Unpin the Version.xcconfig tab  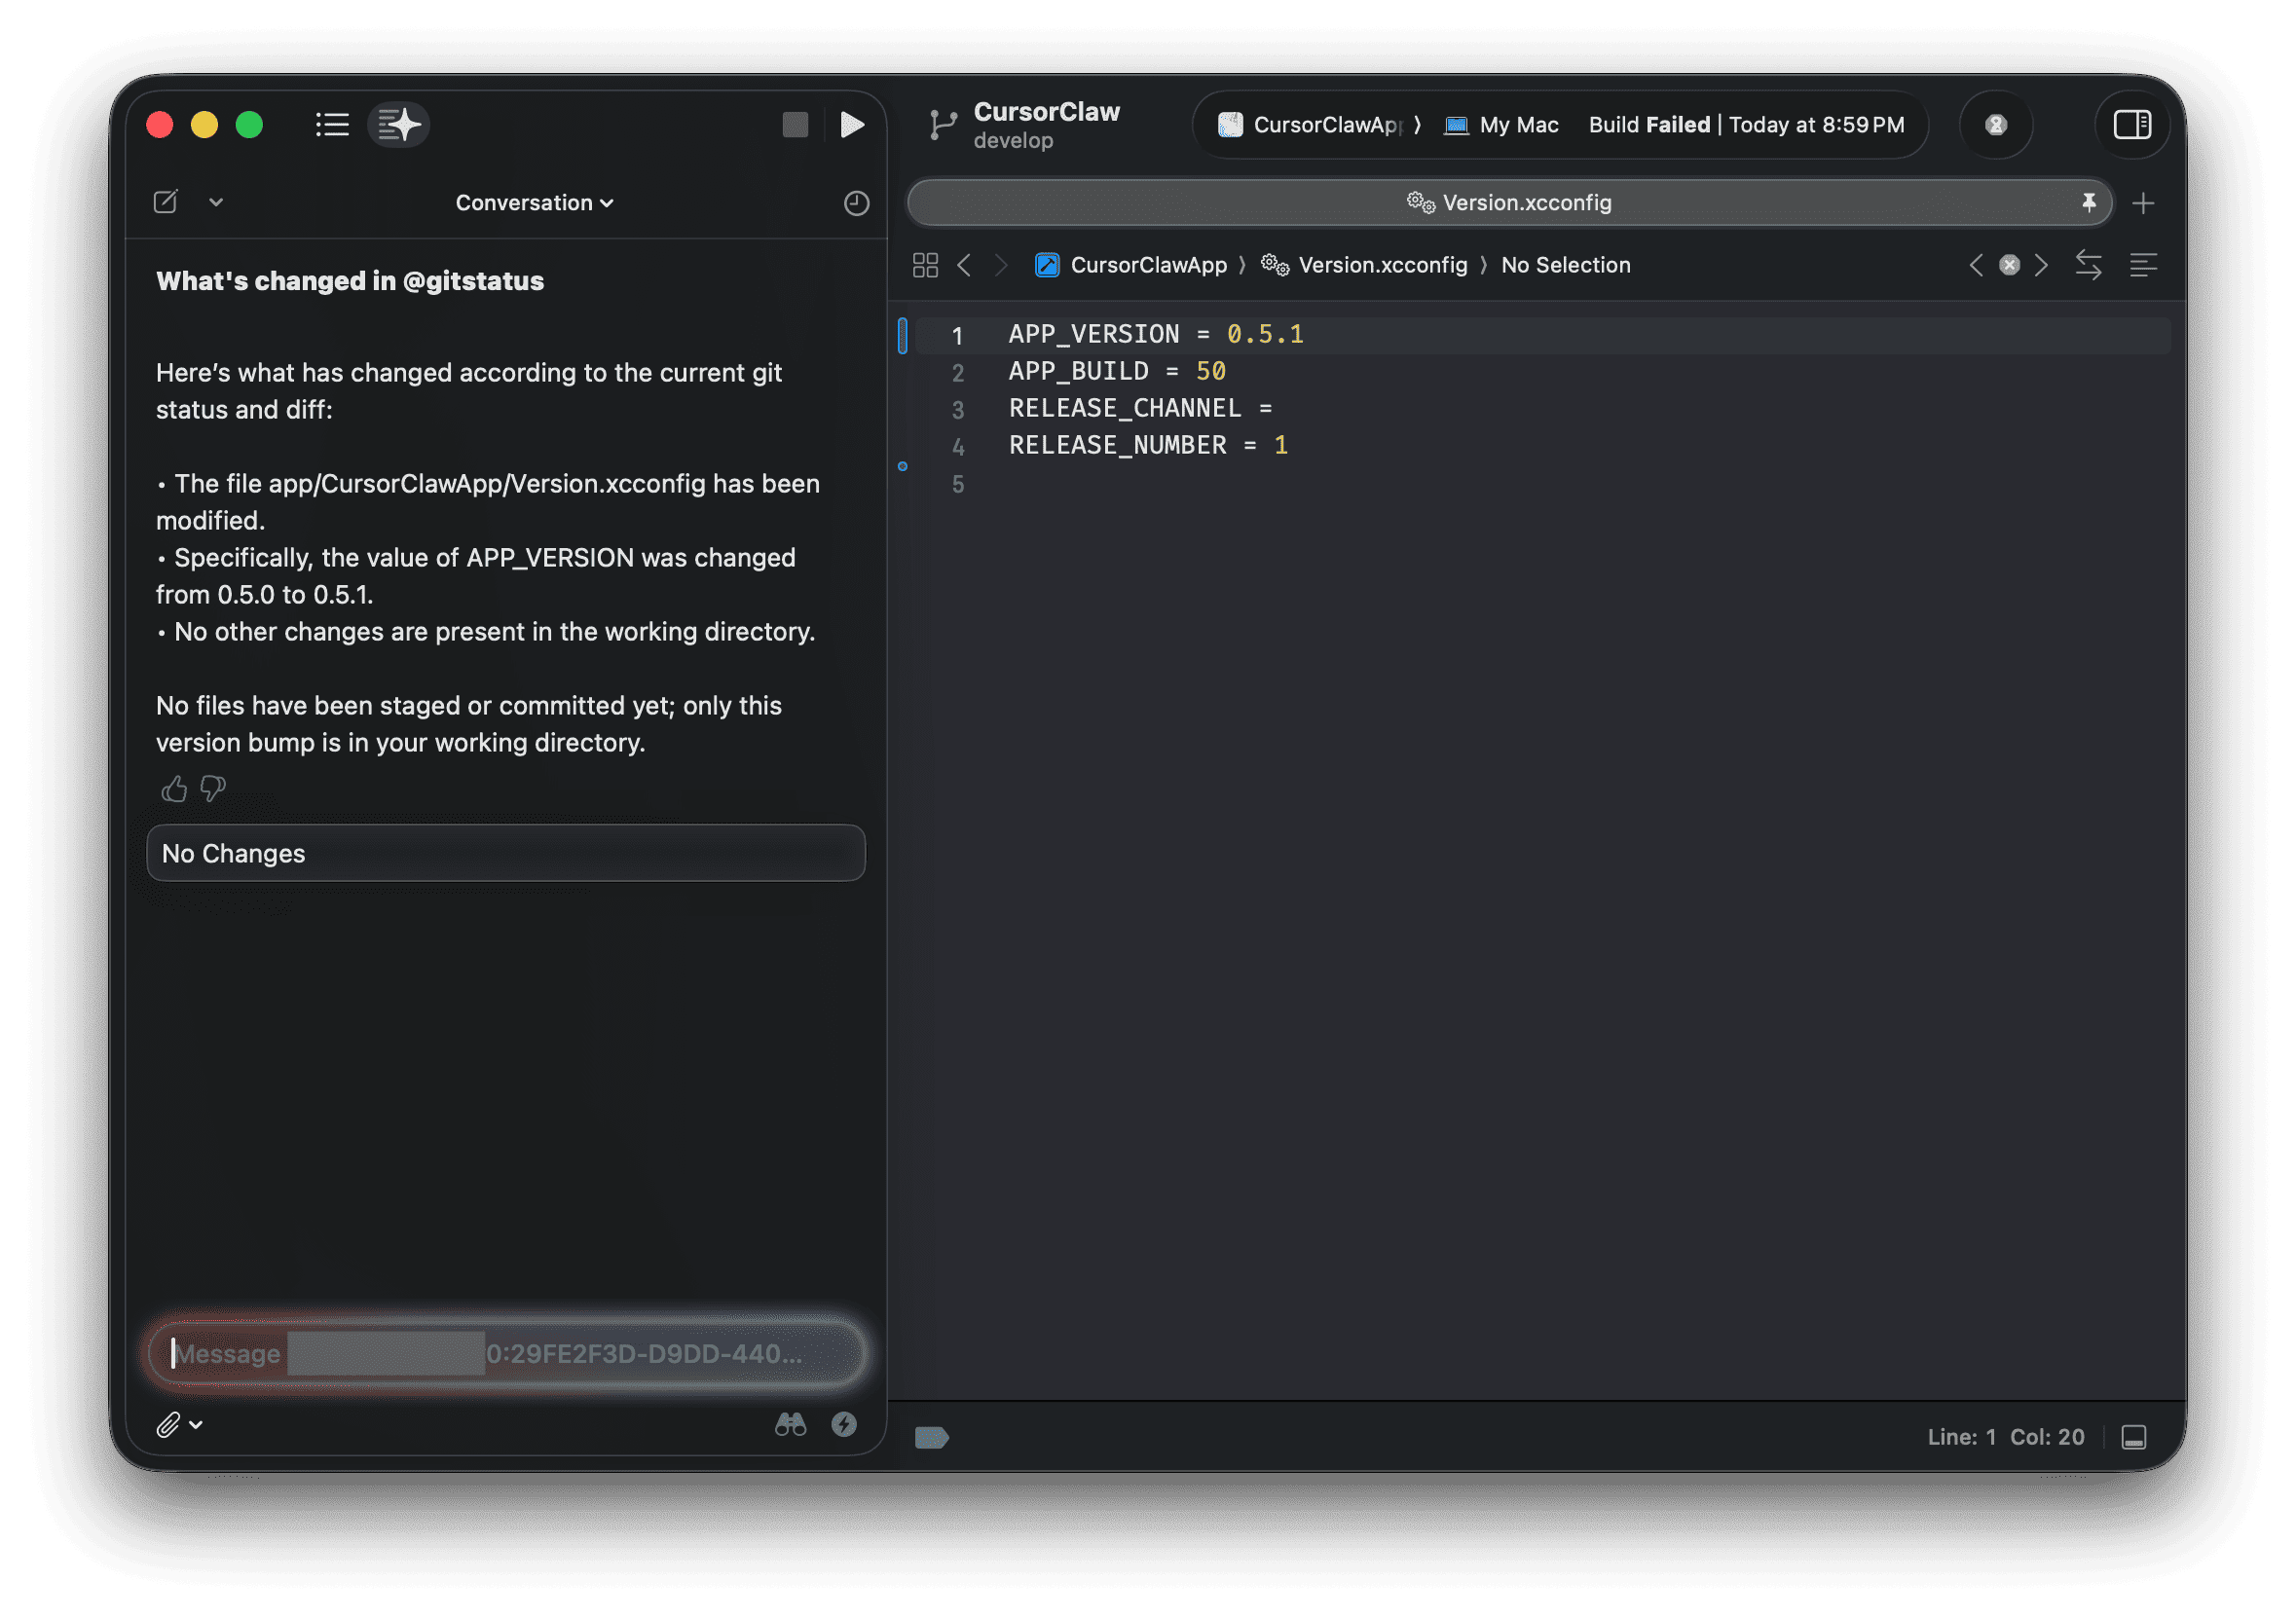point(2090,202)
